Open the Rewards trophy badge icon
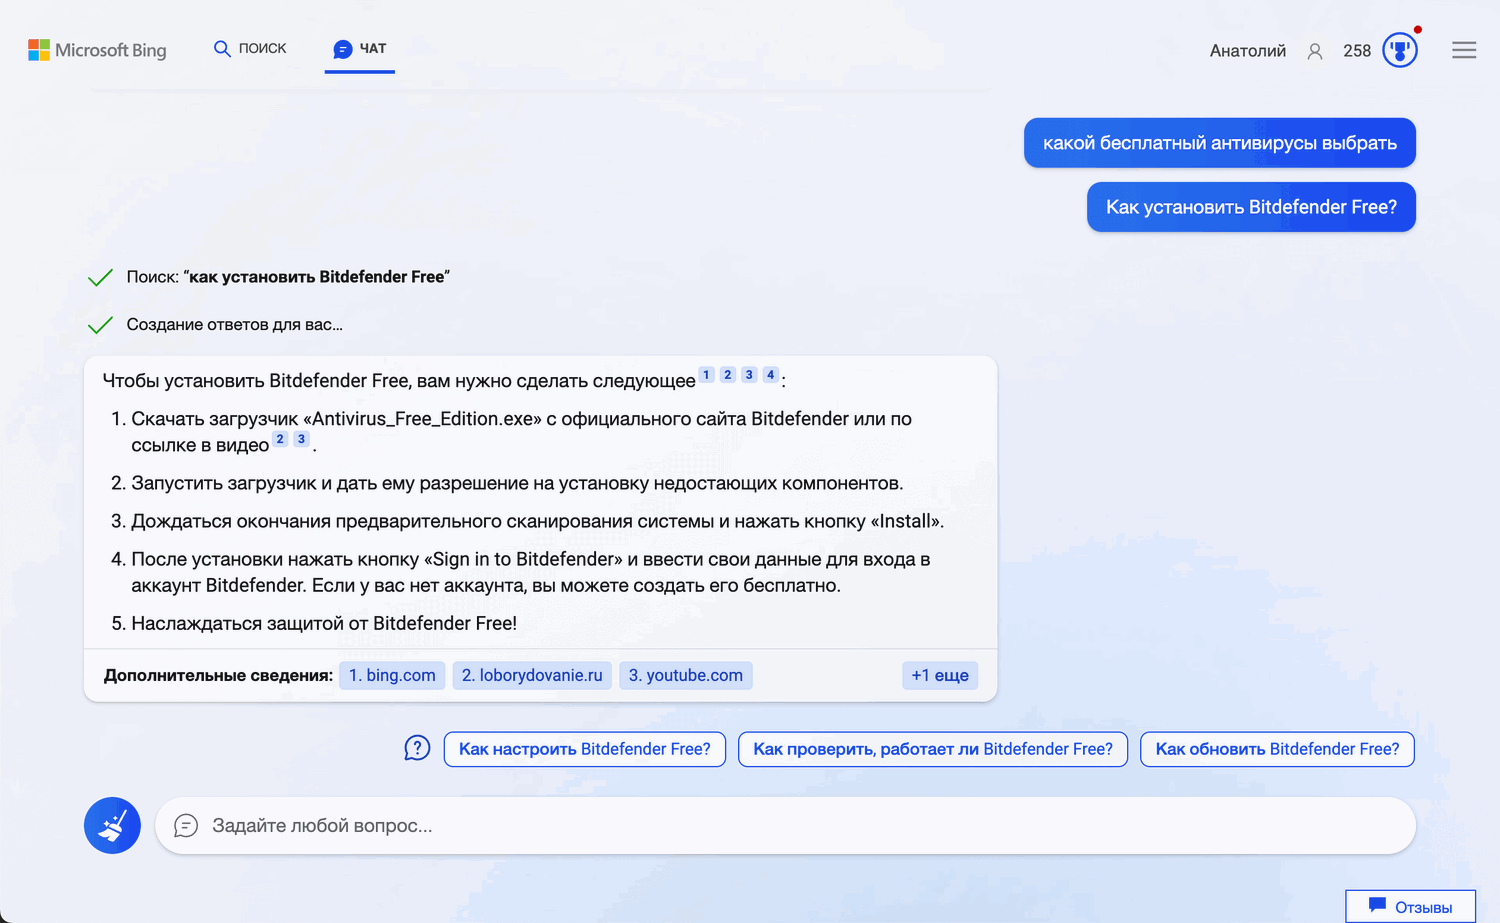The height and width of the screenshot is (923, 1500). 1400,49
